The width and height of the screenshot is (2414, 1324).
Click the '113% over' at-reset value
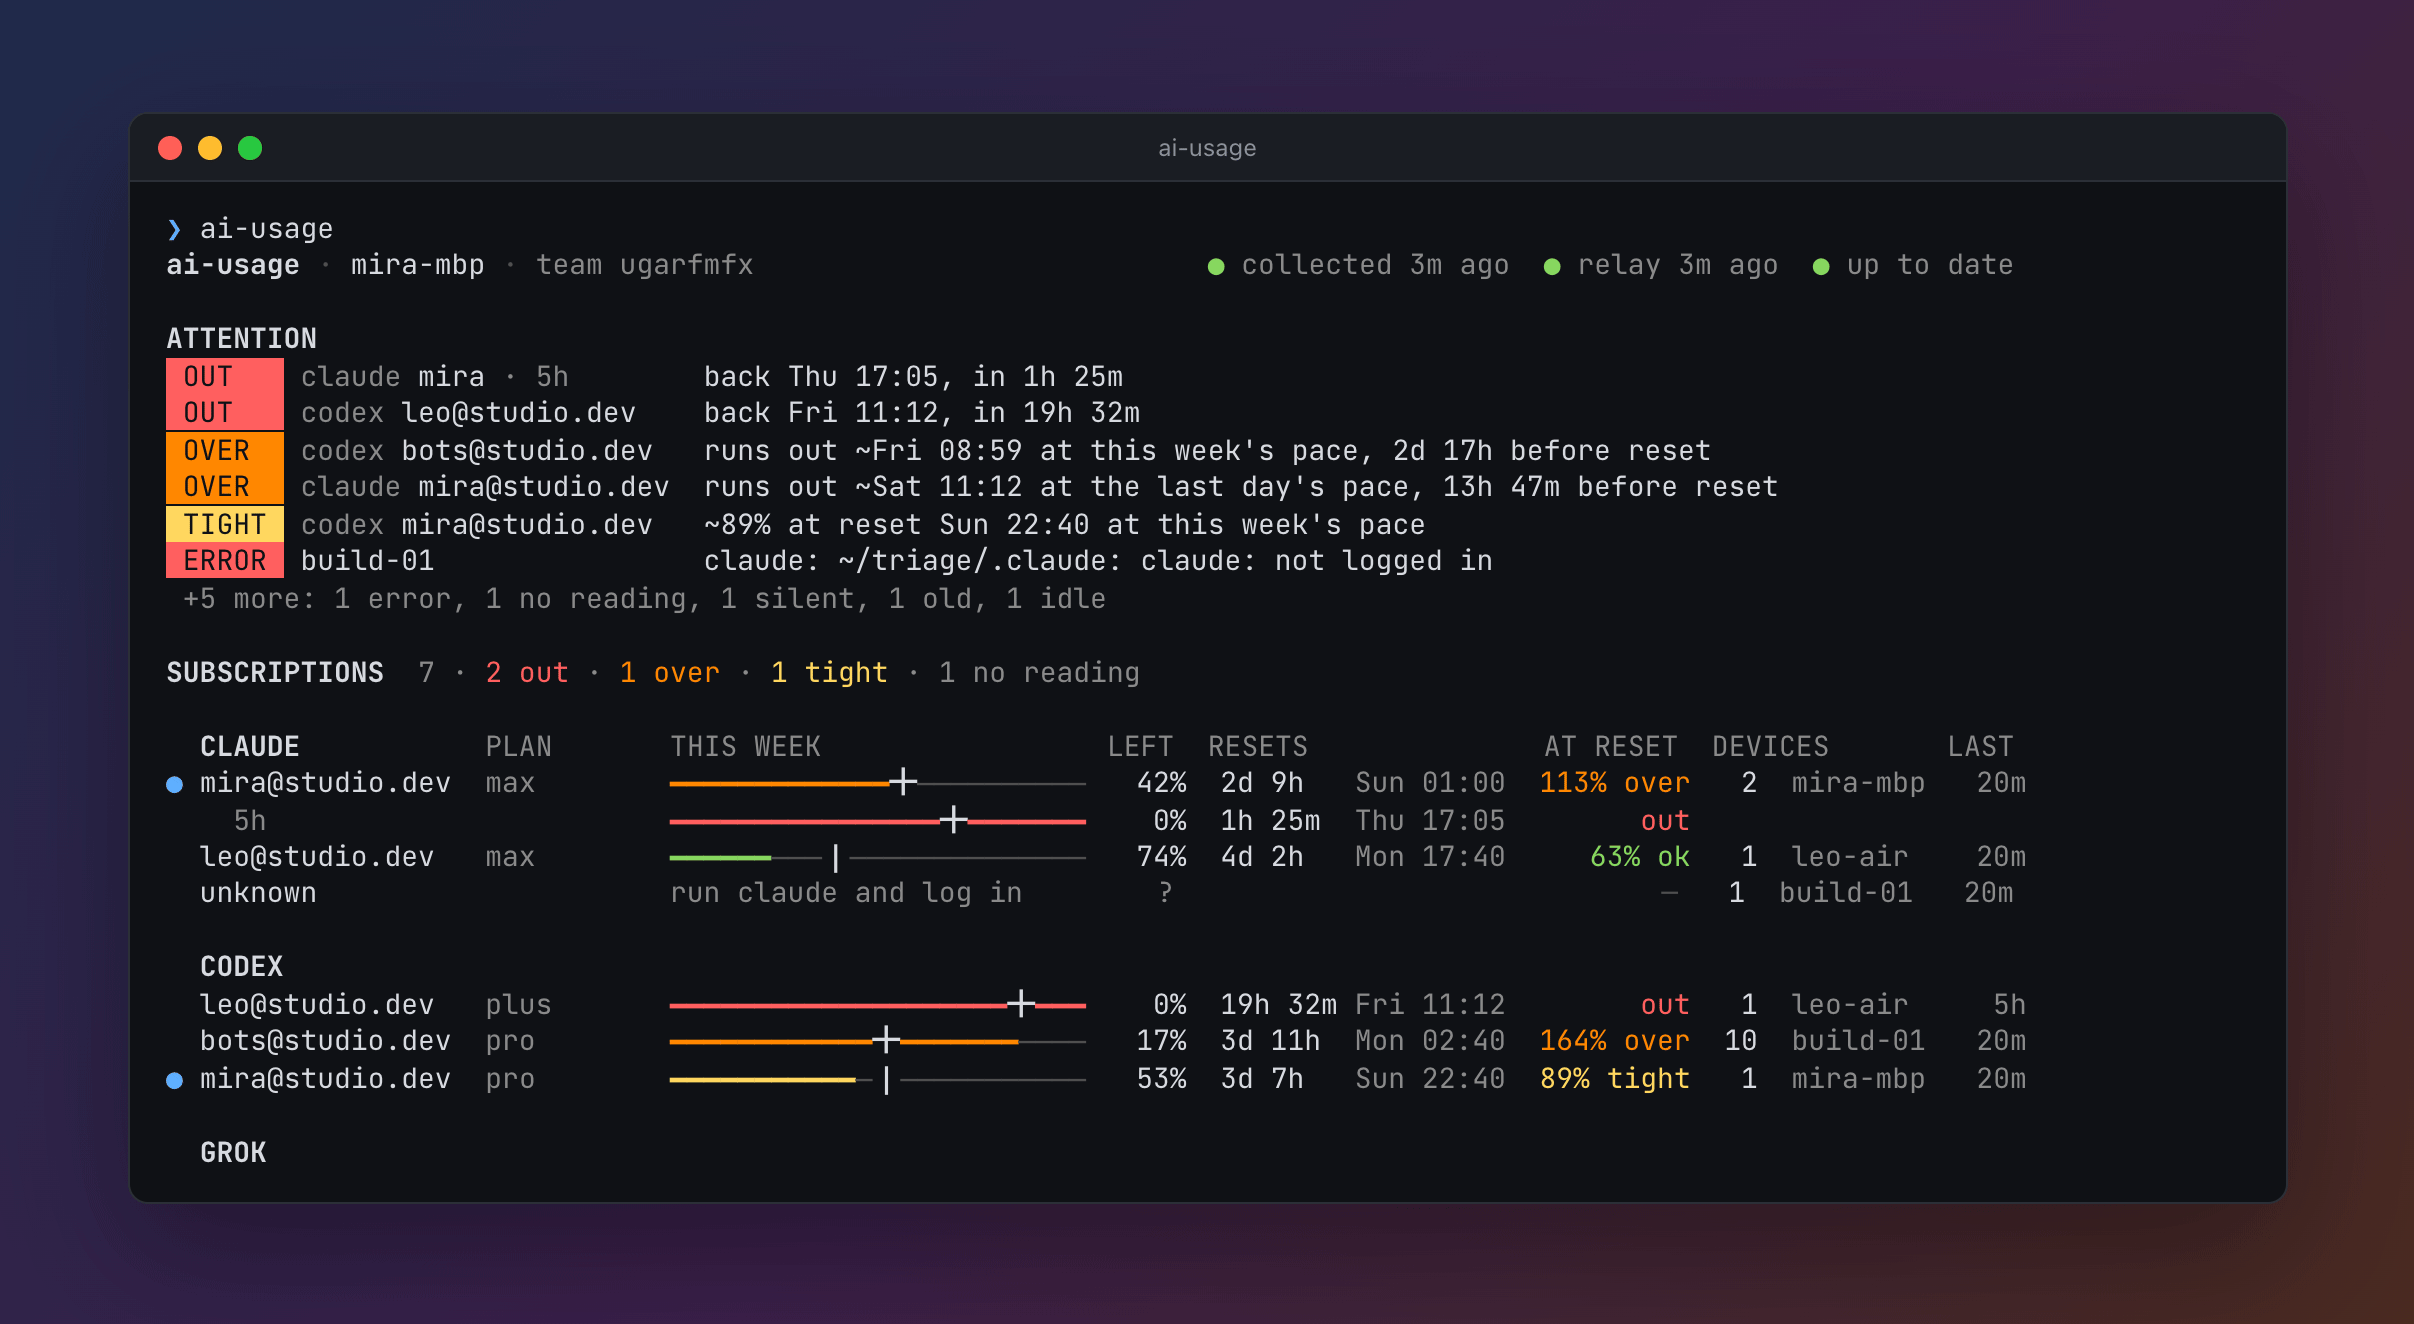click(1615, 783)
